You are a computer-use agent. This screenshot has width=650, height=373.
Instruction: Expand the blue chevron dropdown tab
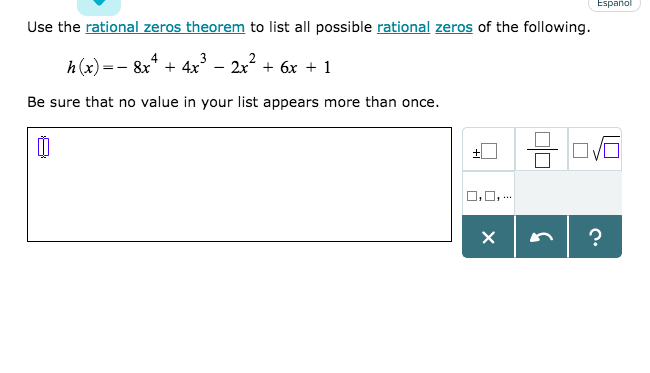click(99, 6)
